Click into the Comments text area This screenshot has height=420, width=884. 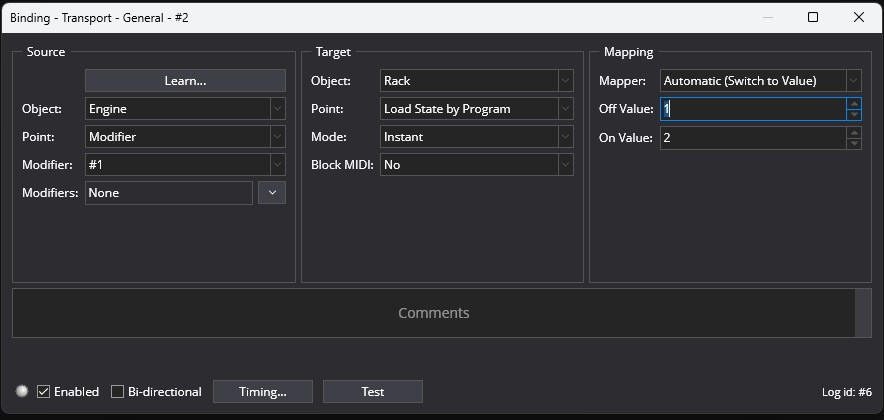coord(434,313)
